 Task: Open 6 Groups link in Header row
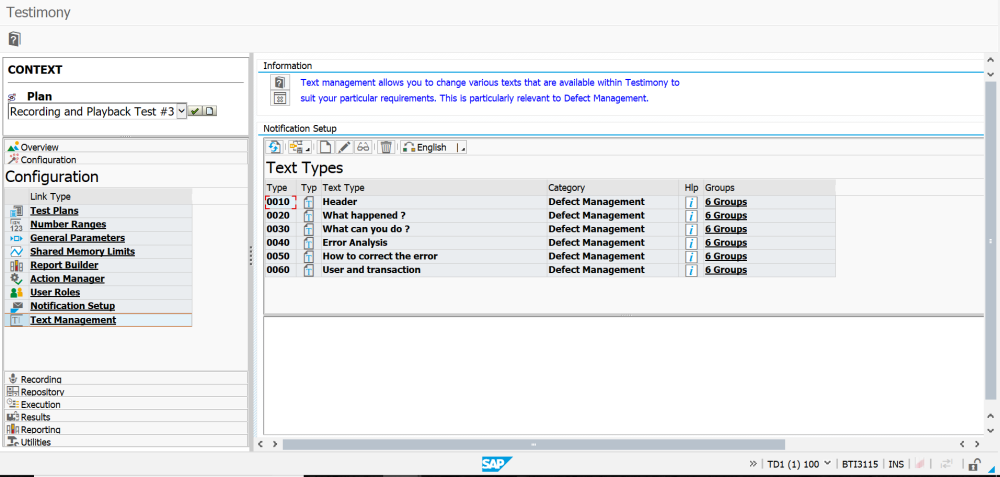[726, 202]
